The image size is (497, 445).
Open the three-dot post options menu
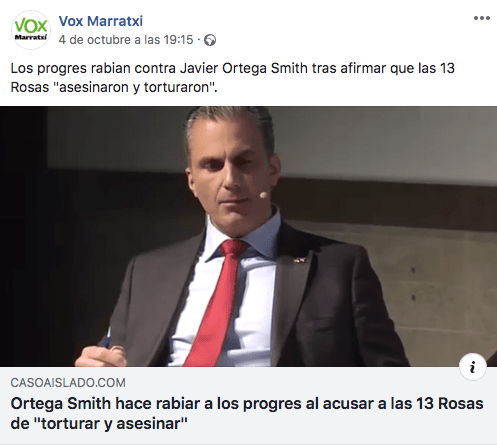[x=482, y=18]
